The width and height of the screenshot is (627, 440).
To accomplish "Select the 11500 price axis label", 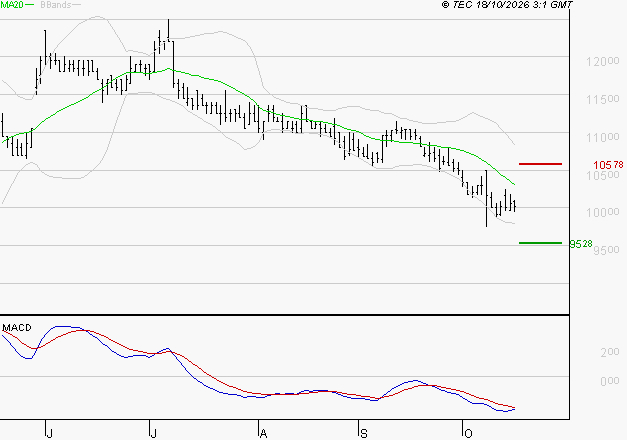I will tap(603, 100).
